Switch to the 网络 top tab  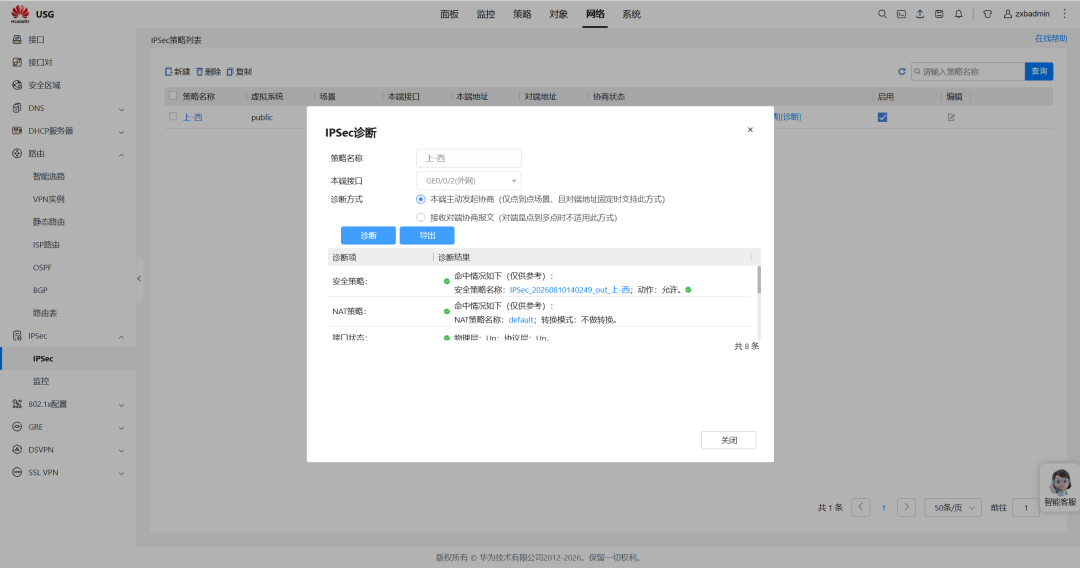coord(595,14)
